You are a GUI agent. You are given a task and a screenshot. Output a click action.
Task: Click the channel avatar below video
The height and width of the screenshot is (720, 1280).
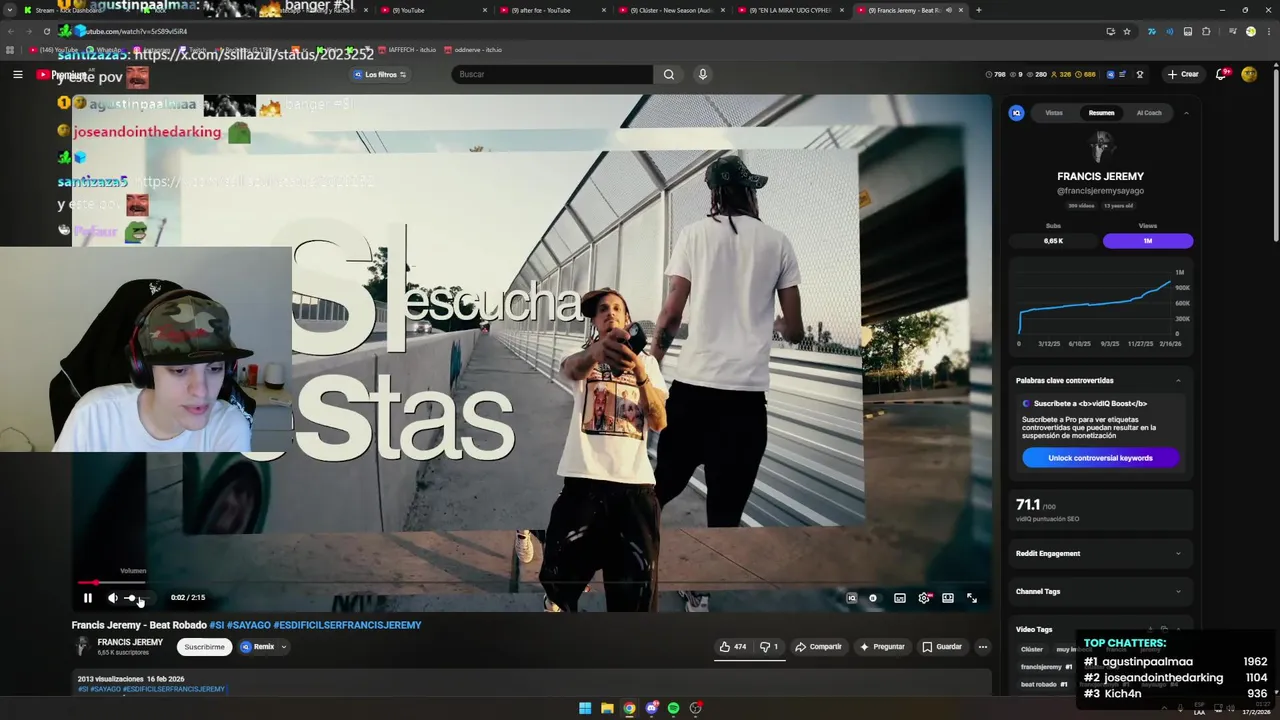pyautogui.click(x=82, y=647)
